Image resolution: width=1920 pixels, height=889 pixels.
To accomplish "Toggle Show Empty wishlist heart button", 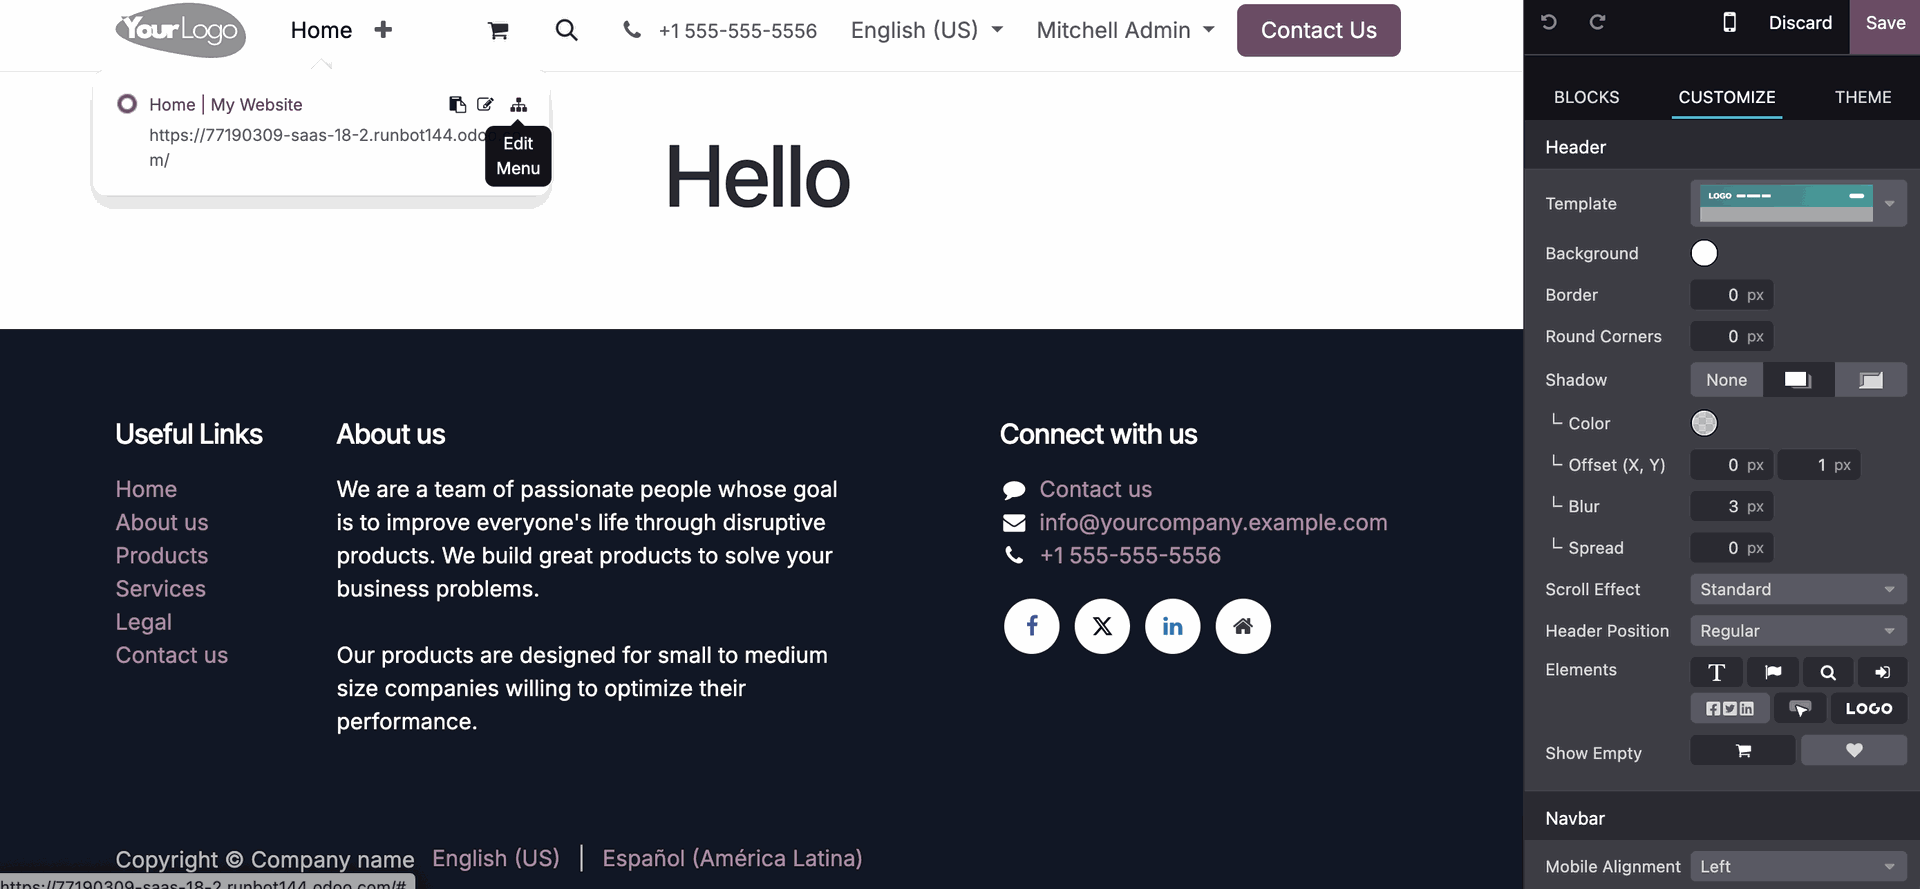I will [1854, 751].
